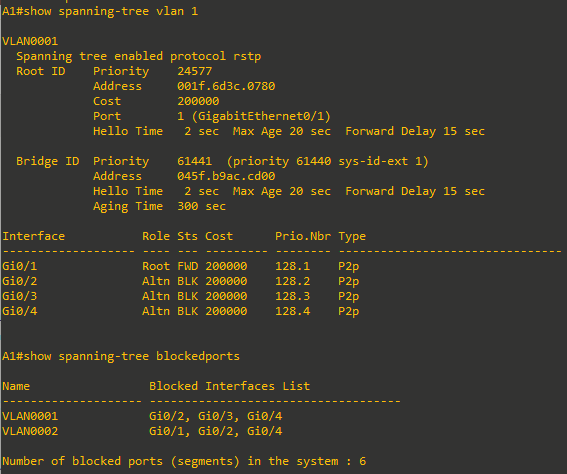This screenshot has width=567, height=474.
Task: Select the Gi0/2 interface name
Action: coord(20,281)
